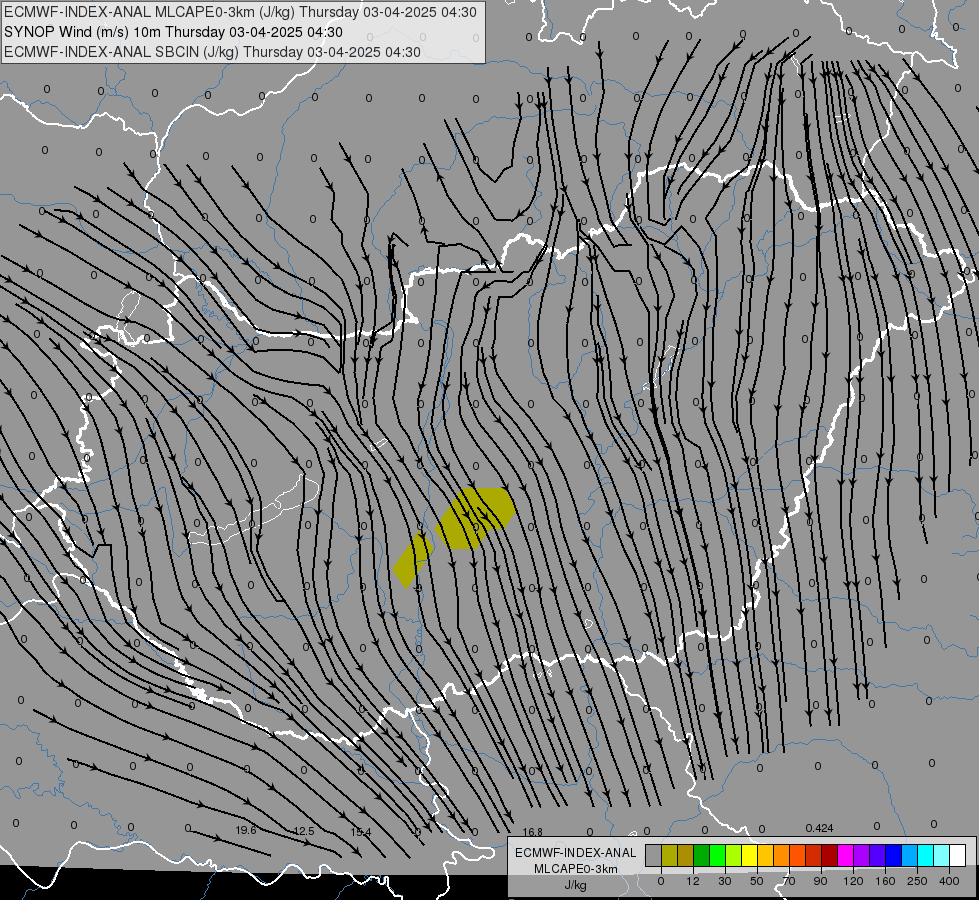Click the legend scale label 400
The height and width of the screenshot is (900, 979).
click(x=949, y=881)
